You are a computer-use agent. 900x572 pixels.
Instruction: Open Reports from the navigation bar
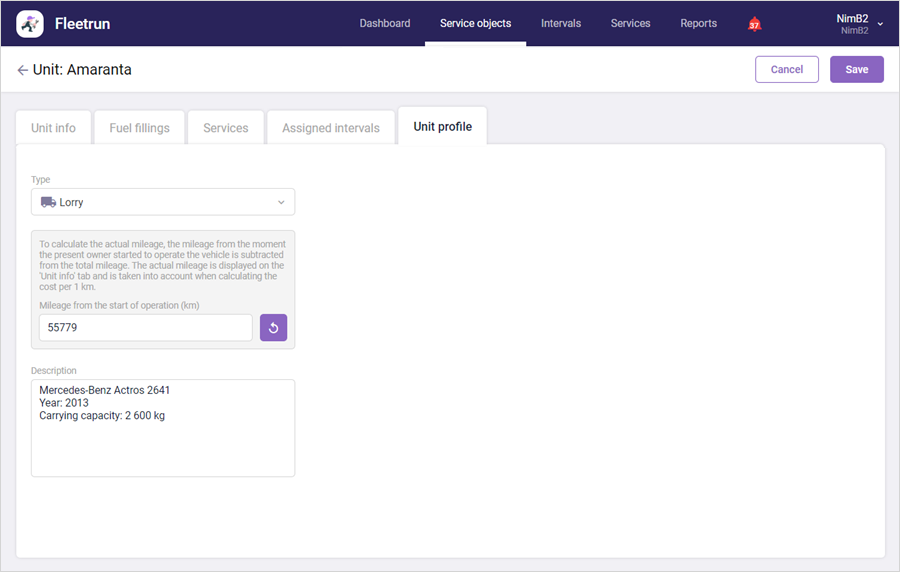pos(699,24)
